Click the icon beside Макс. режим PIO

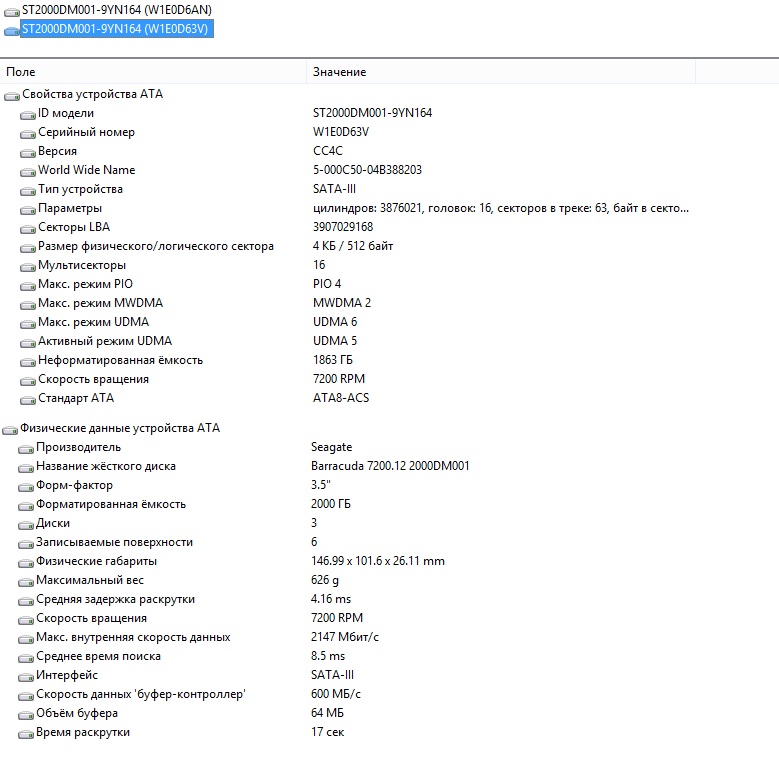pos(28,286)
